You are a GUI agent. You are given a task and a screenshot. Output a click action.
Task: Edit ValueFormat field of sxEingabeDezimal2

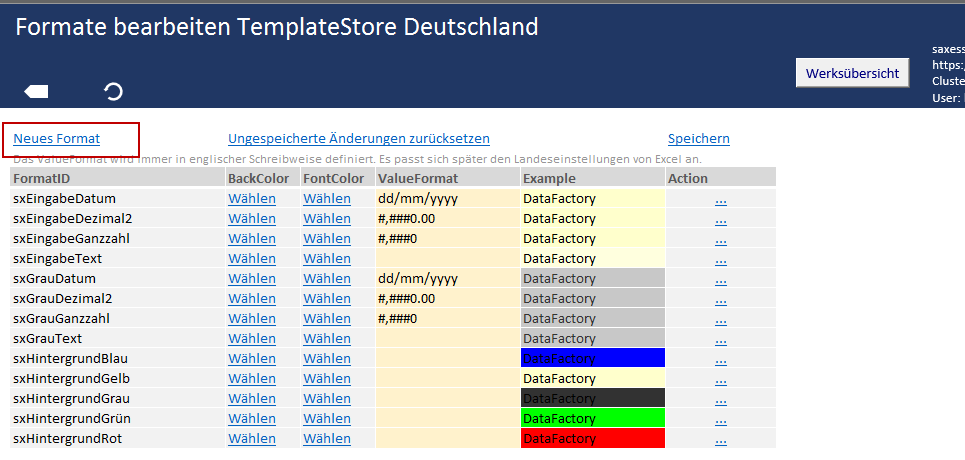[447, 218]
